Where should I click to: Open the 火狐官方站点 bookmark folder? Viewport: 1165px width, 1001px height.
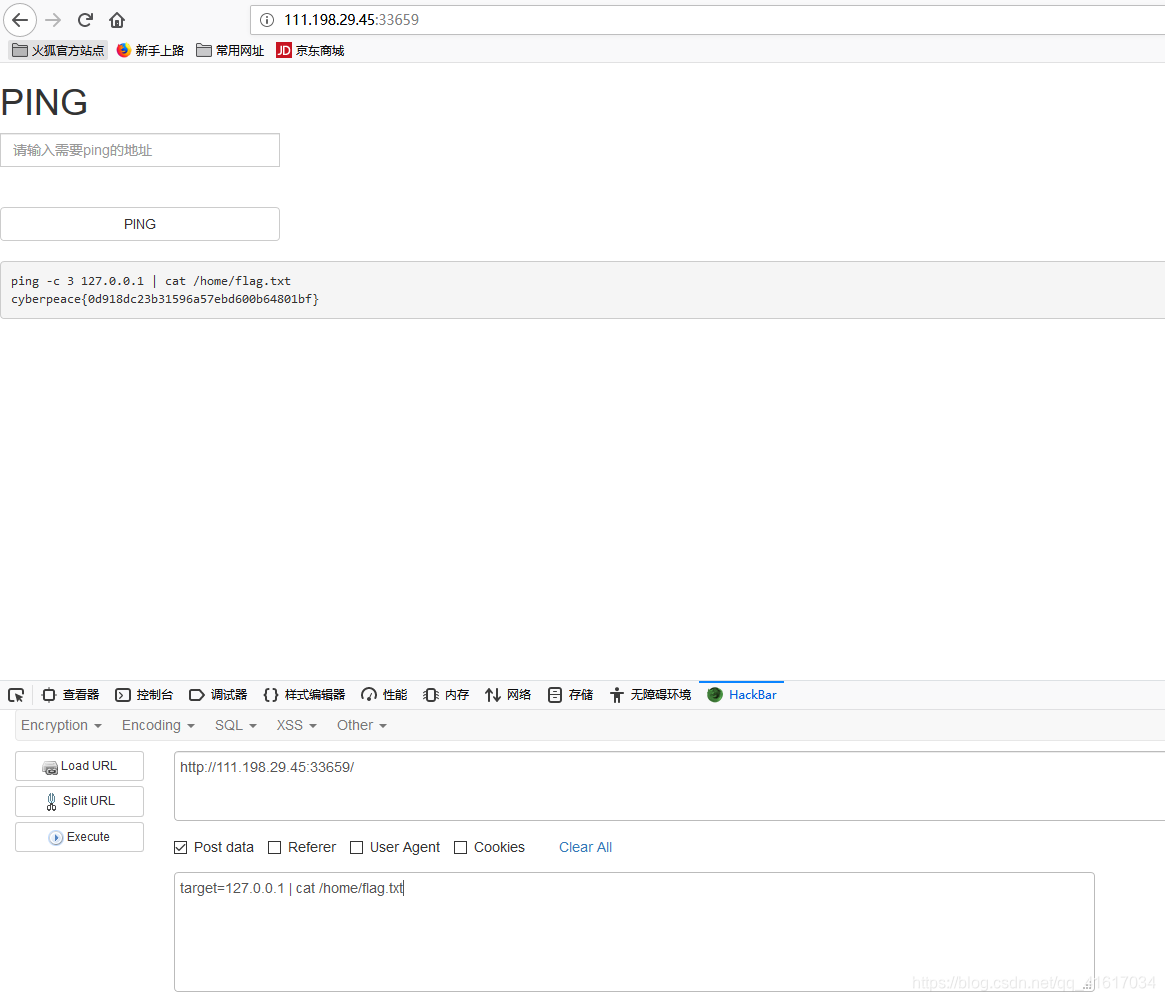pos(58,51)
